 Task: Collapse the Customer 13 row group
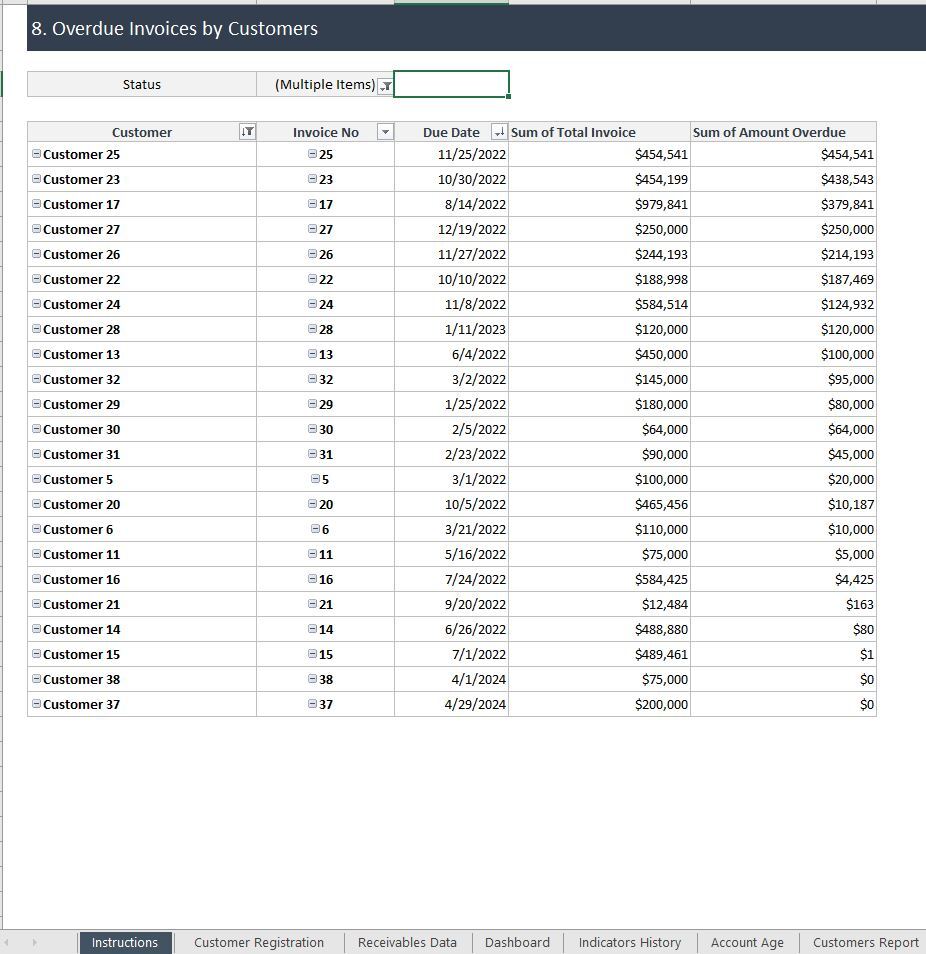37,353
